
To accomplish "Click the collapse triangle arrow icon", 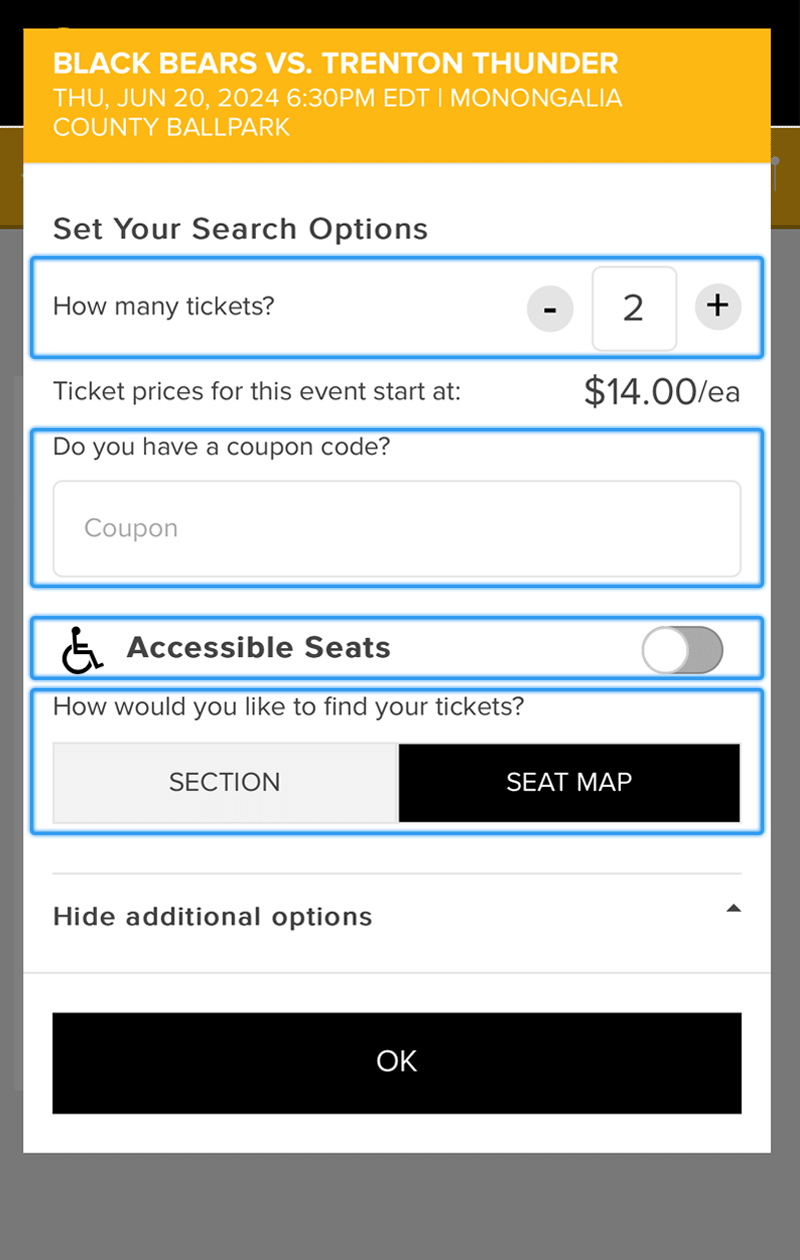I will tap(733, 909).
